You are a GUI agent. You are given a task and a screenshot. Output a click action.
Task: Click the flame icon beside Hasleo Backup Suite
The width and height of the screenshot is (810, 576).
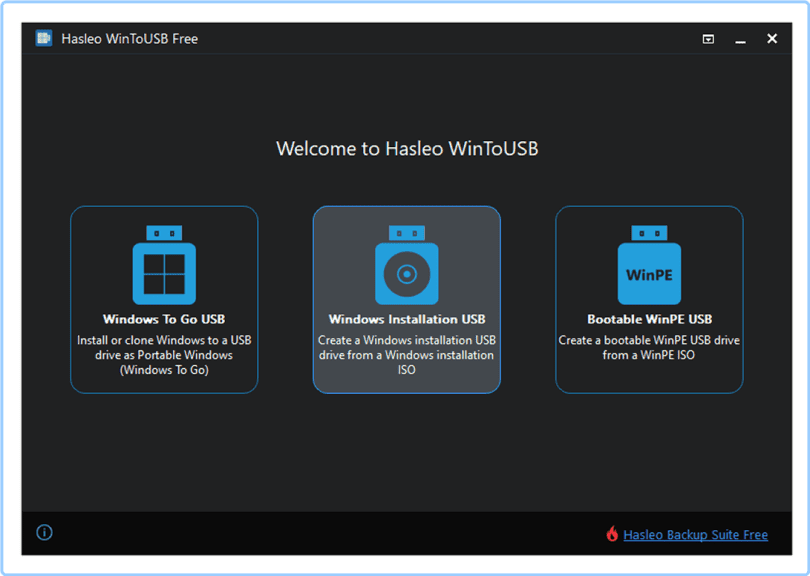[x=612, y=534]
